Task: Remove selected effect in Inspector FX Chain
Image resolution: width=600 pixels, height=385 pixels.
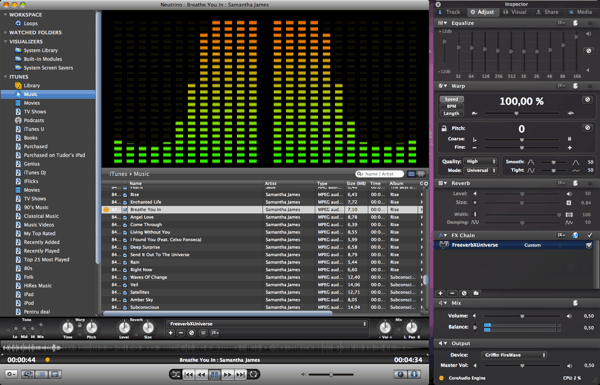Action: click(x=452, y=293)
